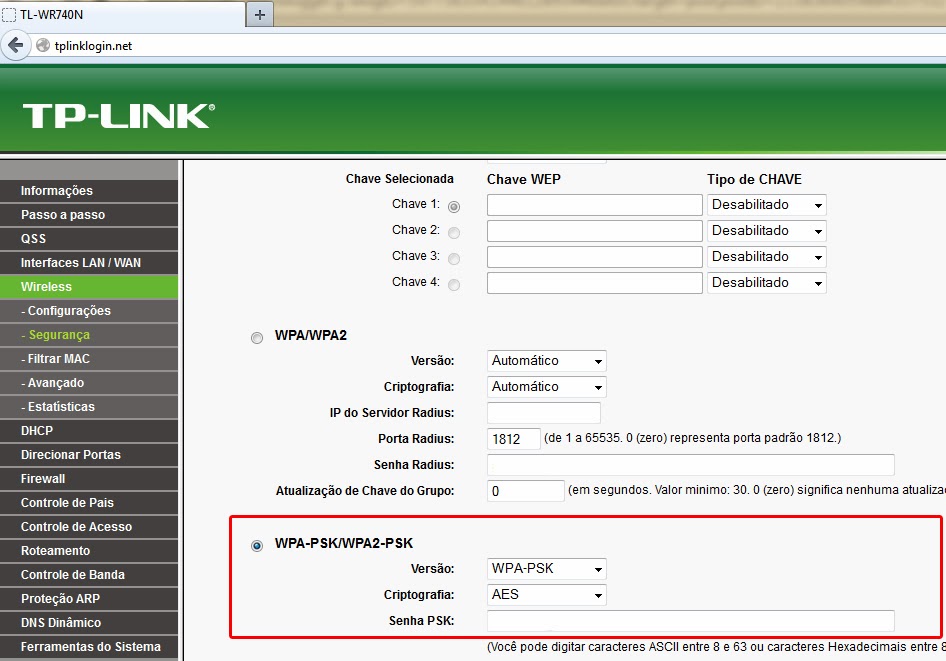Open Chave 4 Tipo de CHAVE dropdown

pyautogui.click(x=766, y=283)
